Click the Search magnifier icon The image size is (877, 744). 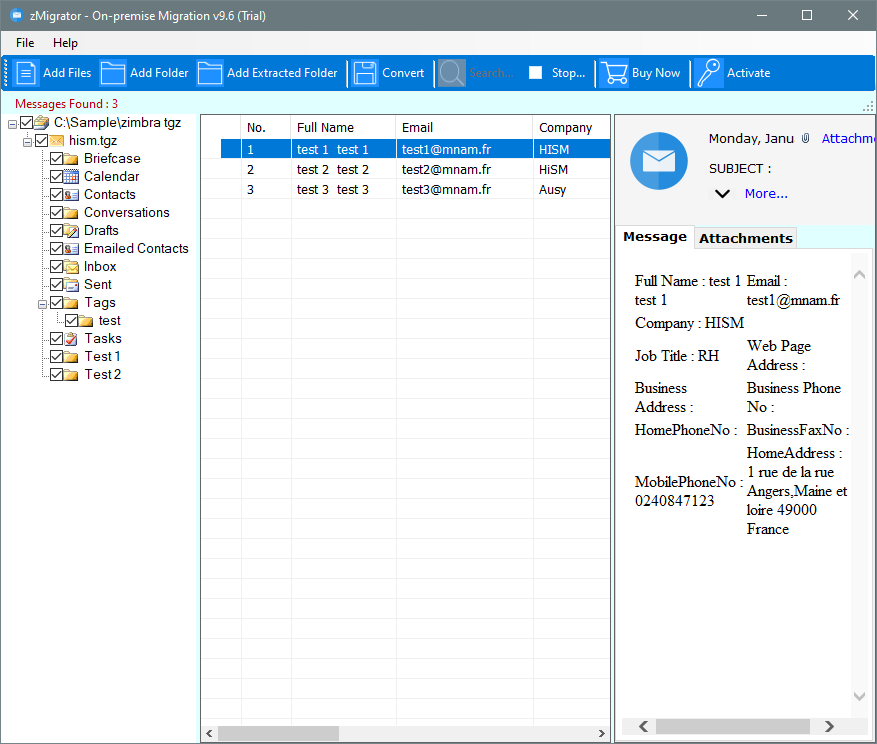pyautogui.click(x=451, y=73)
